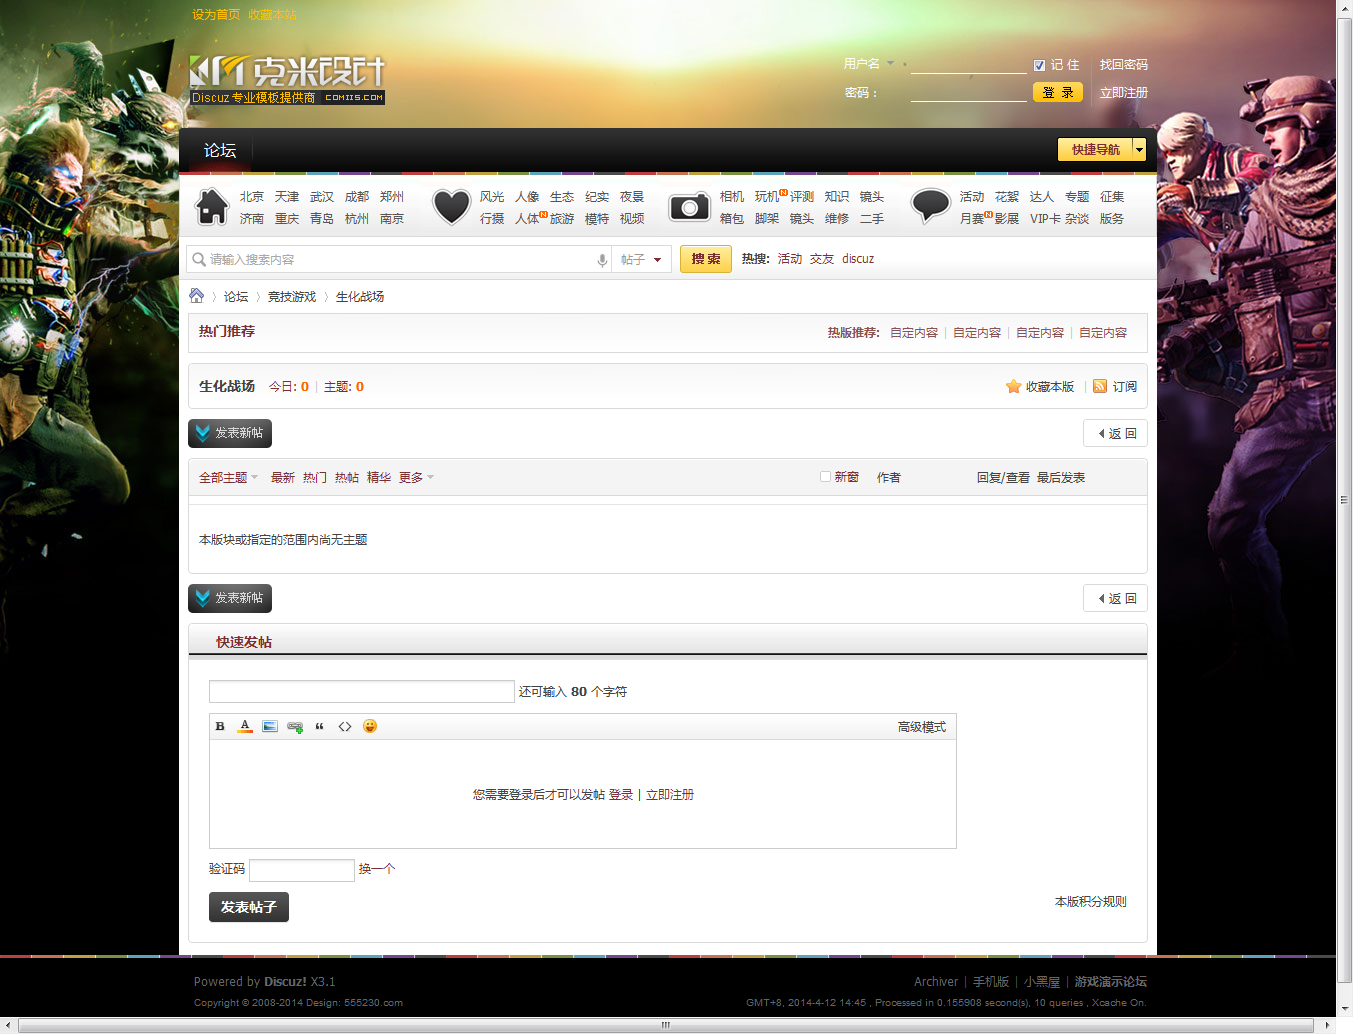Click the 克米设计 site logo
This screenshot has width=1353, height=1034.
click(287, 80)
